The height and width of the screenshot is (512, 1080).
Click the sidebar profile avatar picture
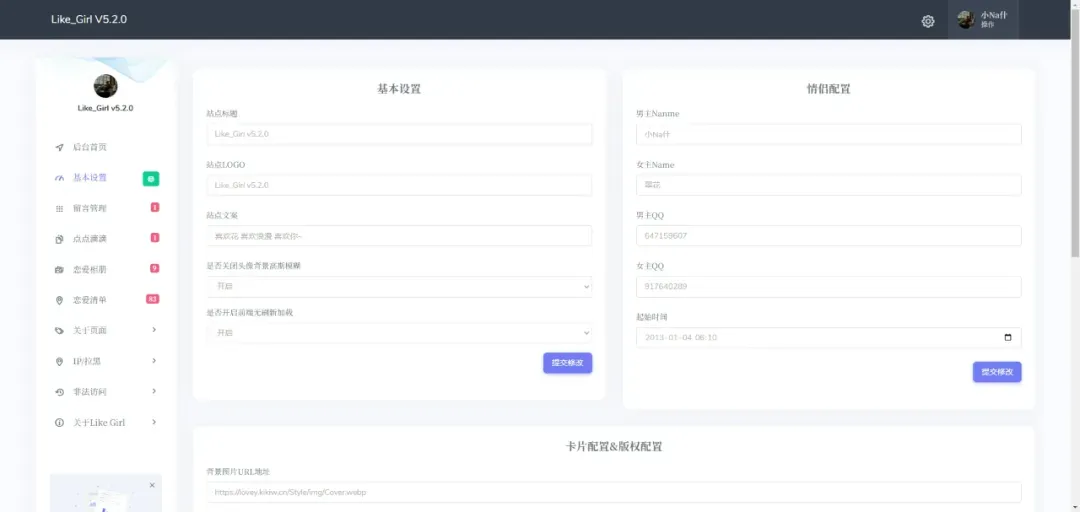[x=105, y=86]
